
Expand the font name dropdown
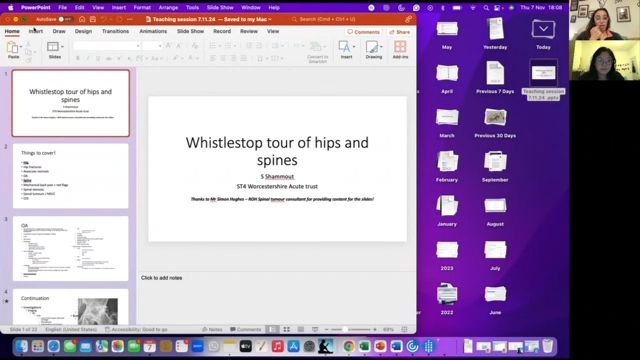tap(138, 46)
